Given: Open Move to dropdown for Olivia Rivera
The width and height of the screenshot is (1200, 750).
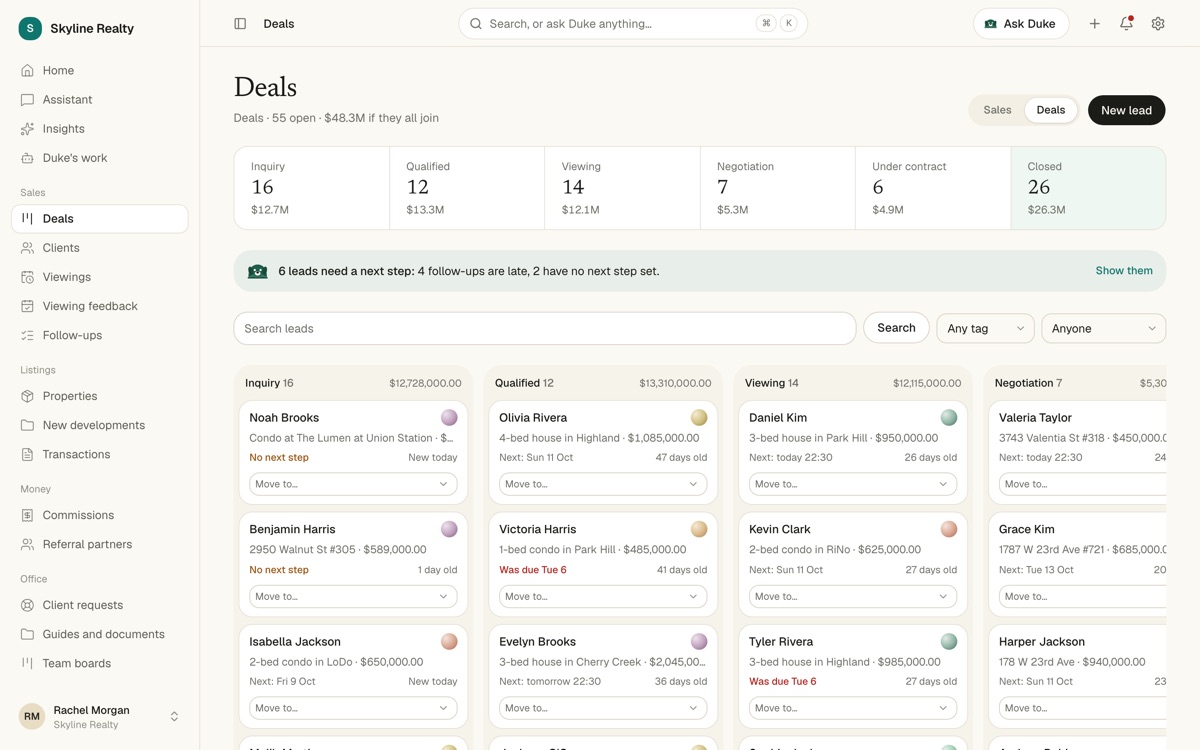Looking at the screenshot, I should coord(603,484).
